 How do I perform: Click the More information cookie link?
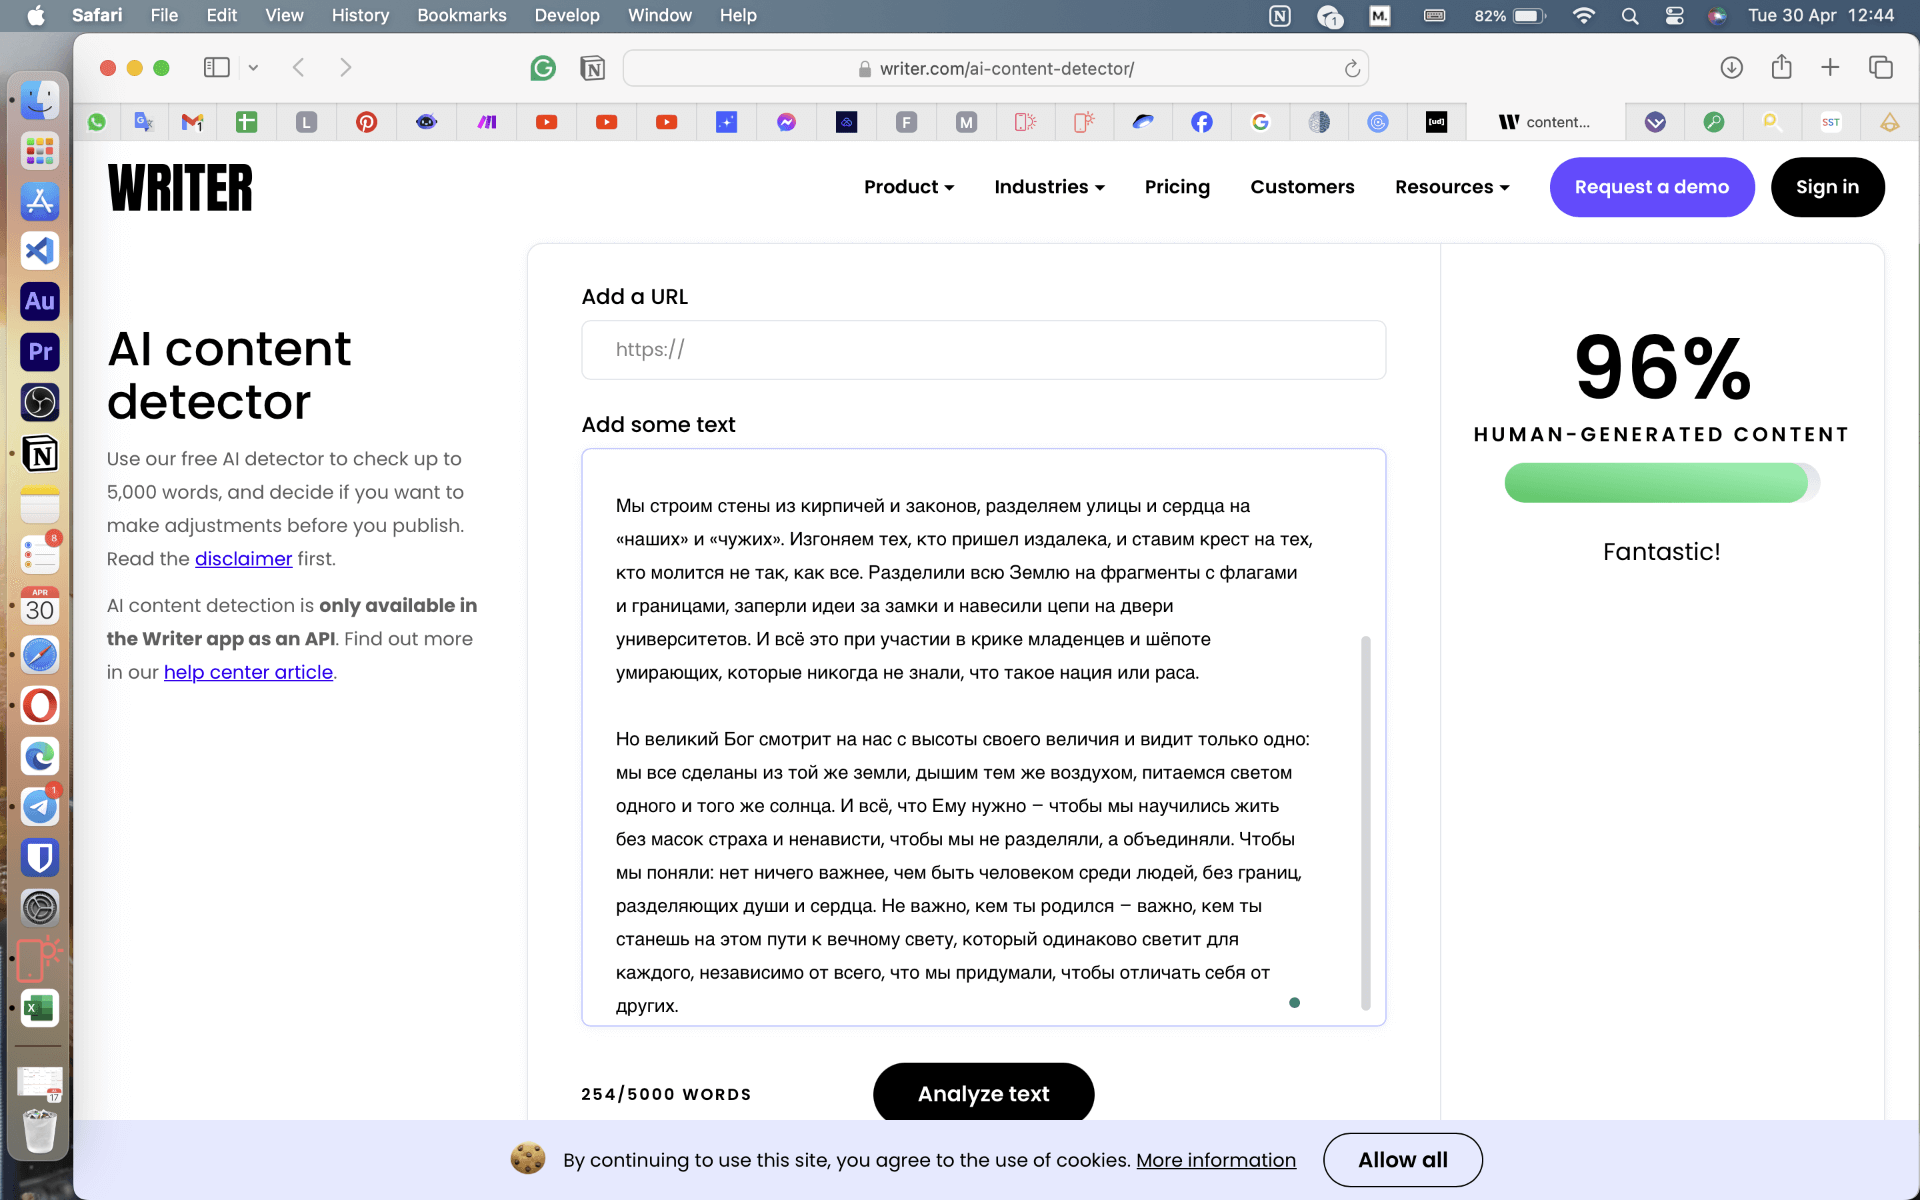(x=1215, y=1160)
